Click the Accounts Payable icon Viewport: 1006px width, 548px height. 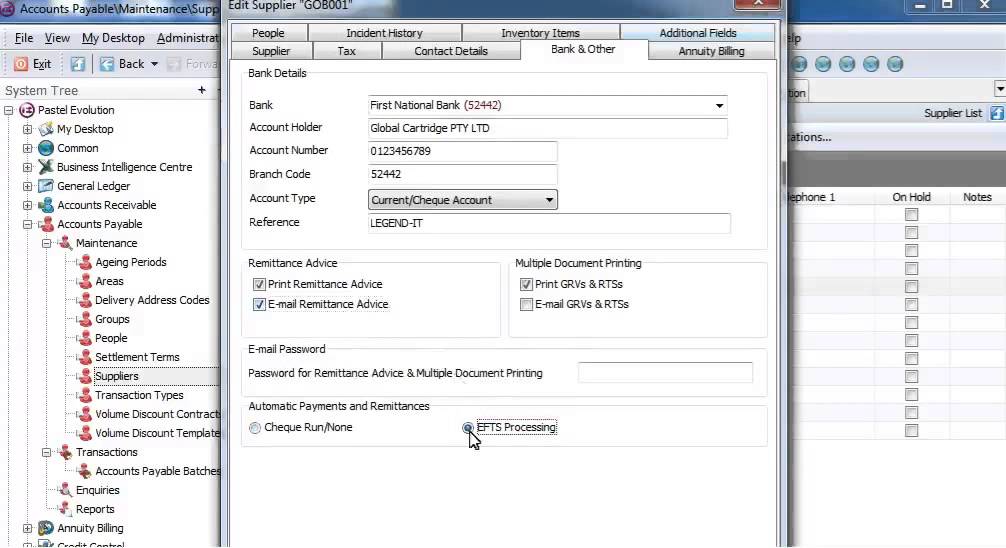click(x=46, y=224)
